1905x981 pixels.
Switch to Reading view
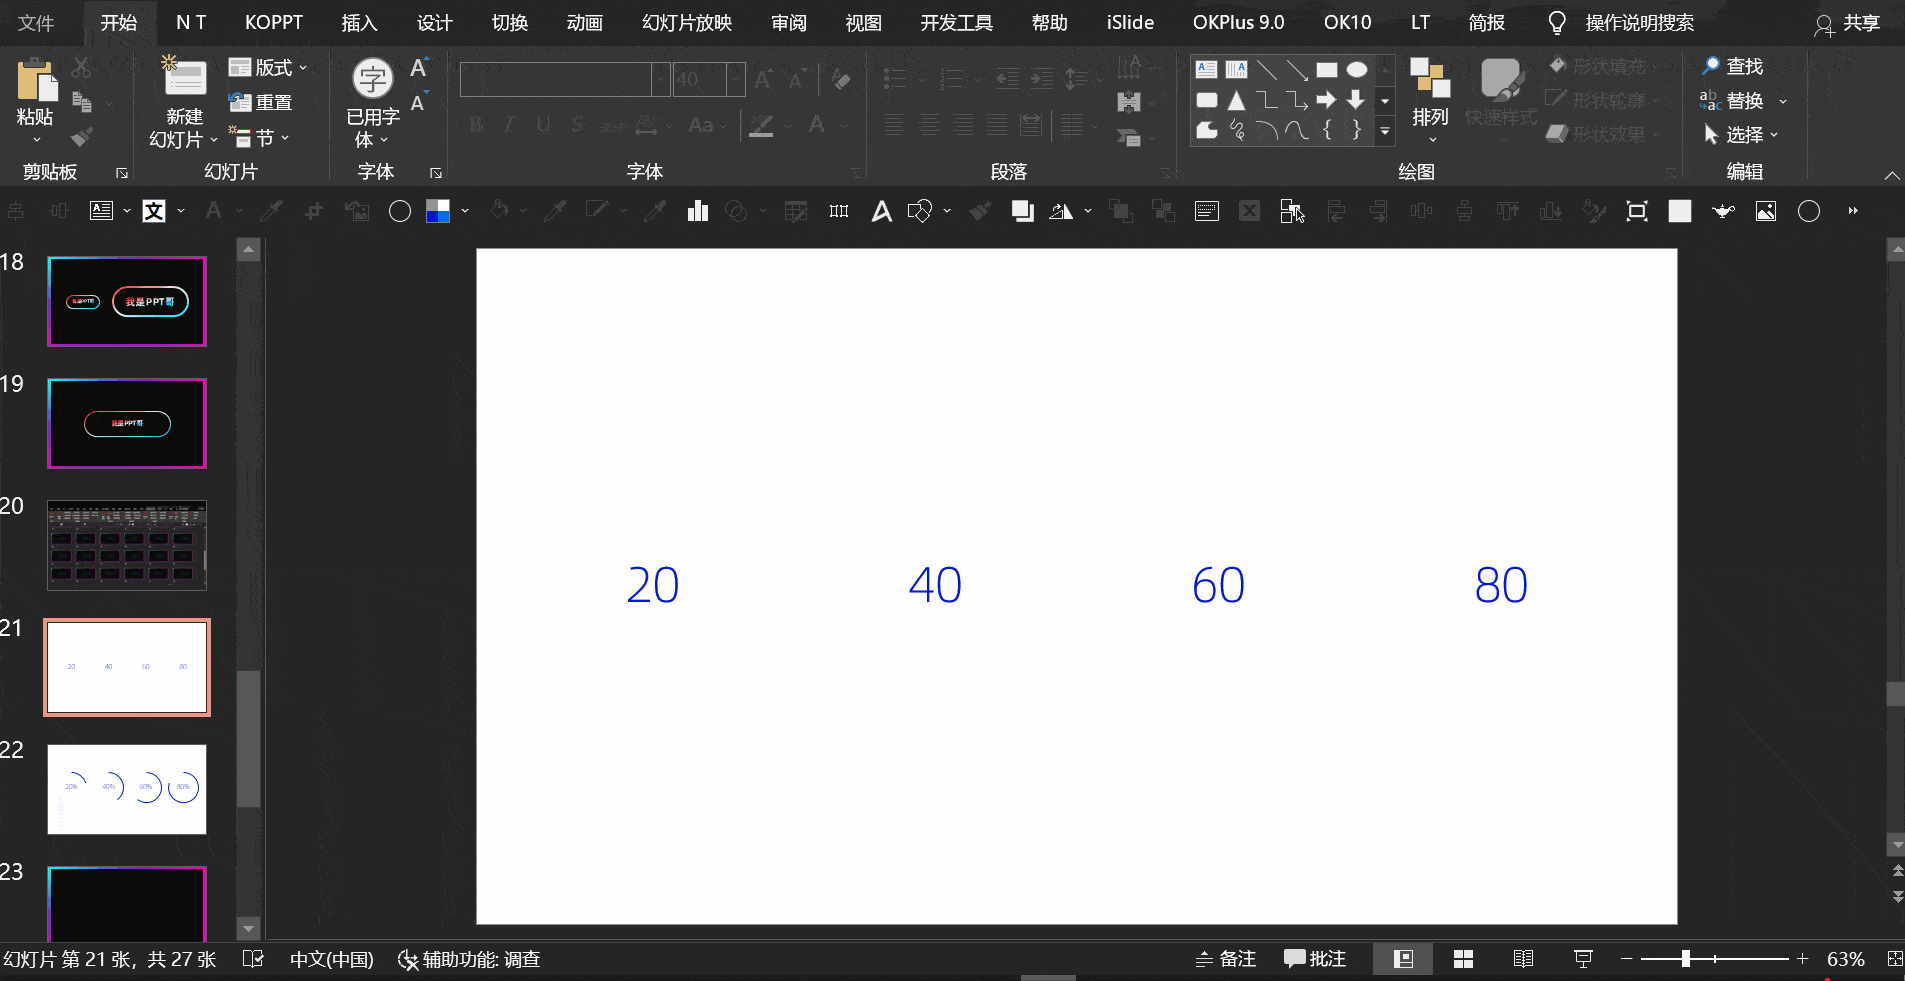[1523, 959]
